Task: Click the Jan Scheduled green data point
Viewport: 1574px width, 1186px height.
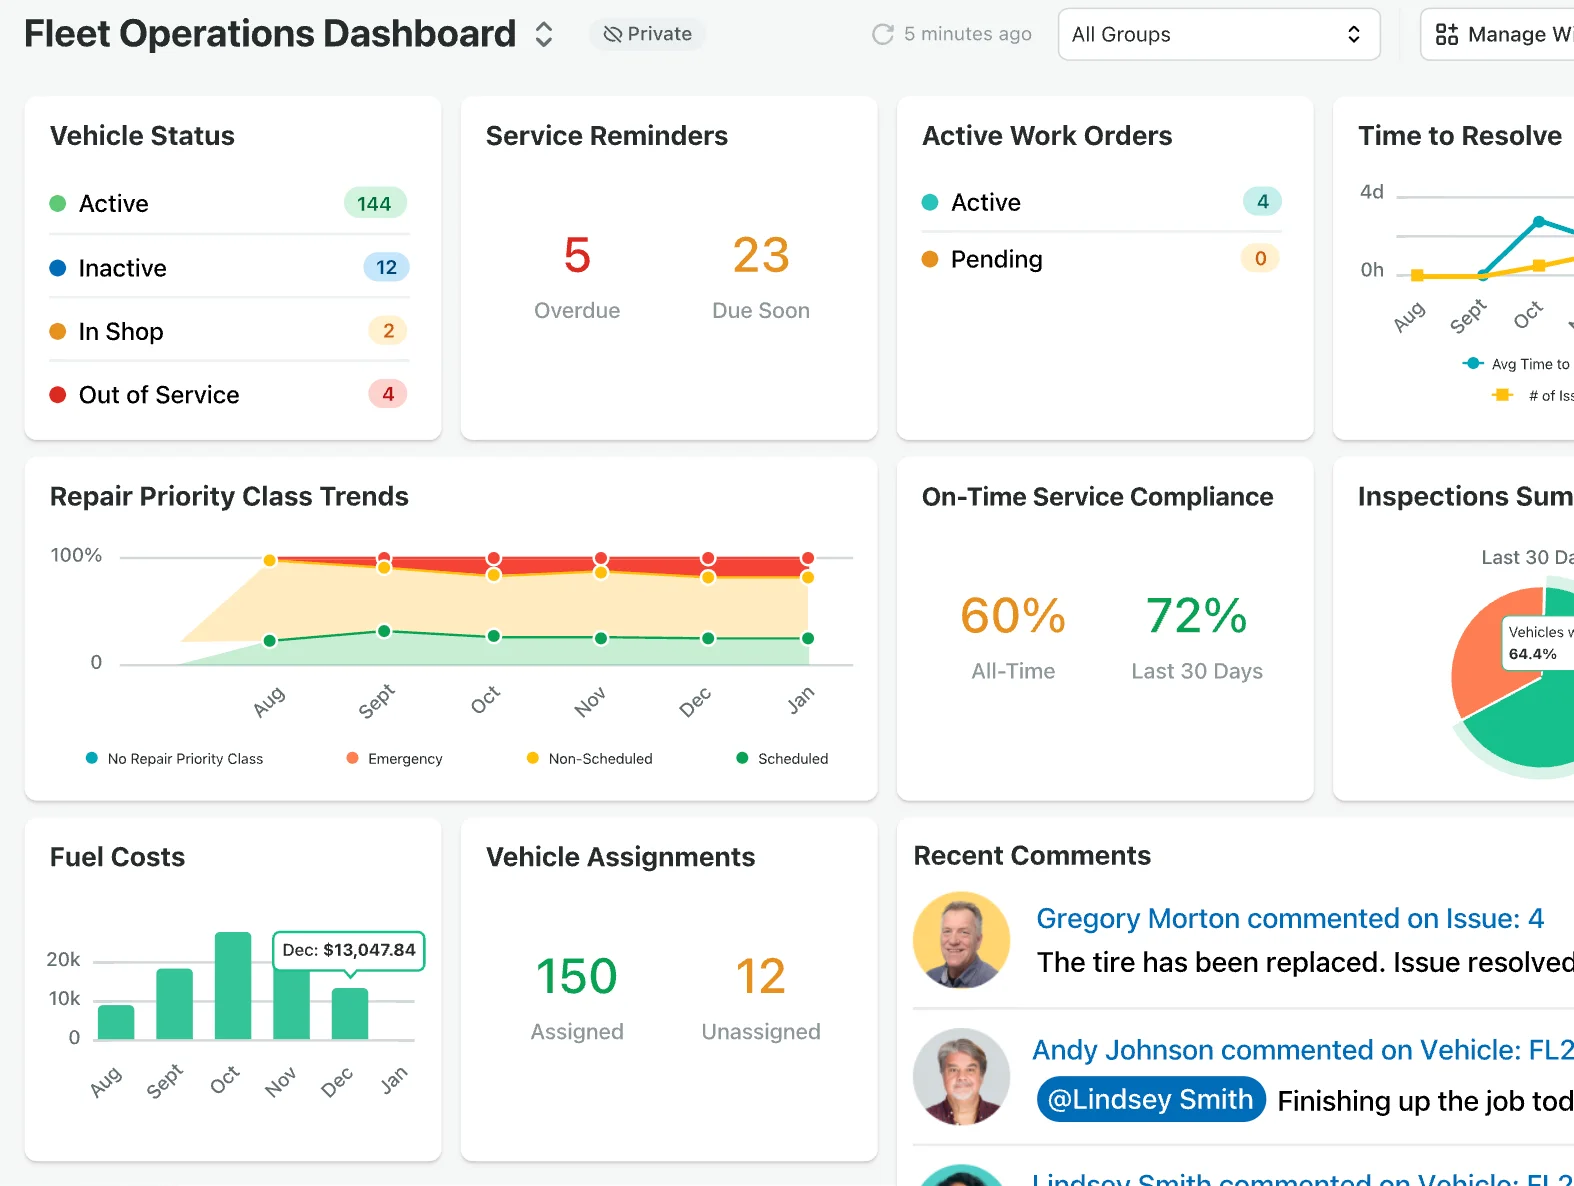Action: [x=808, y=638]
